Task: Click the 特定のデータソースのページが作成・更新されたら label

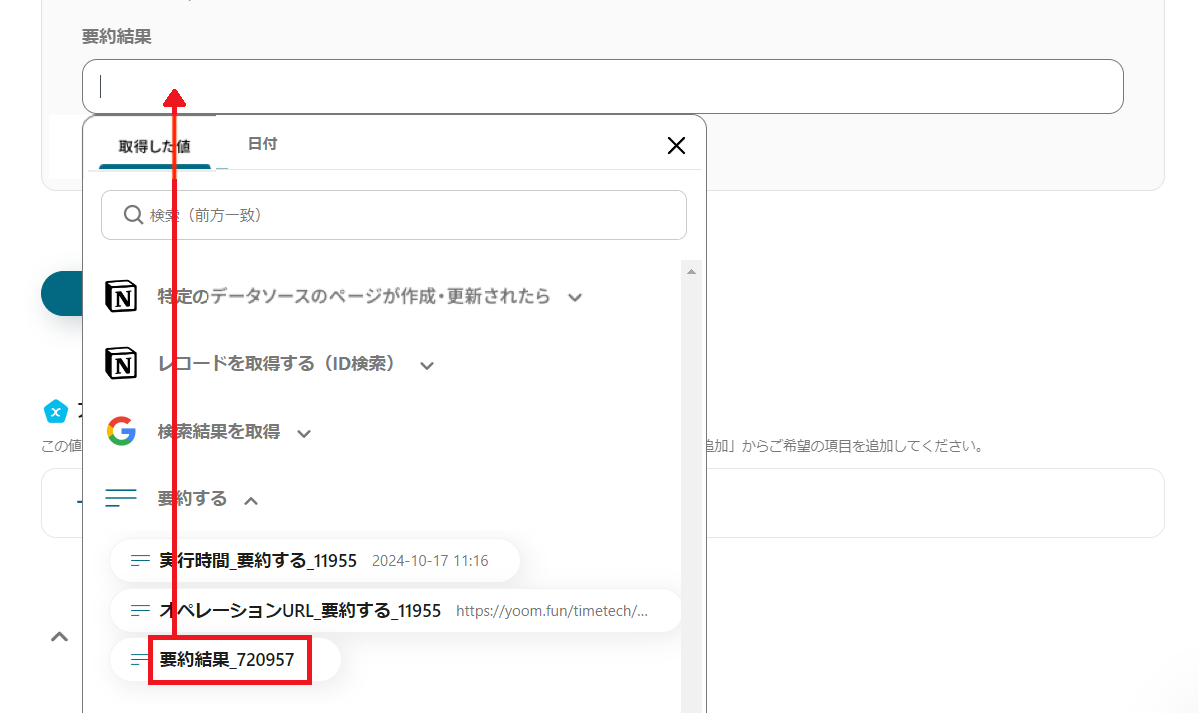Action: [354, 297]
